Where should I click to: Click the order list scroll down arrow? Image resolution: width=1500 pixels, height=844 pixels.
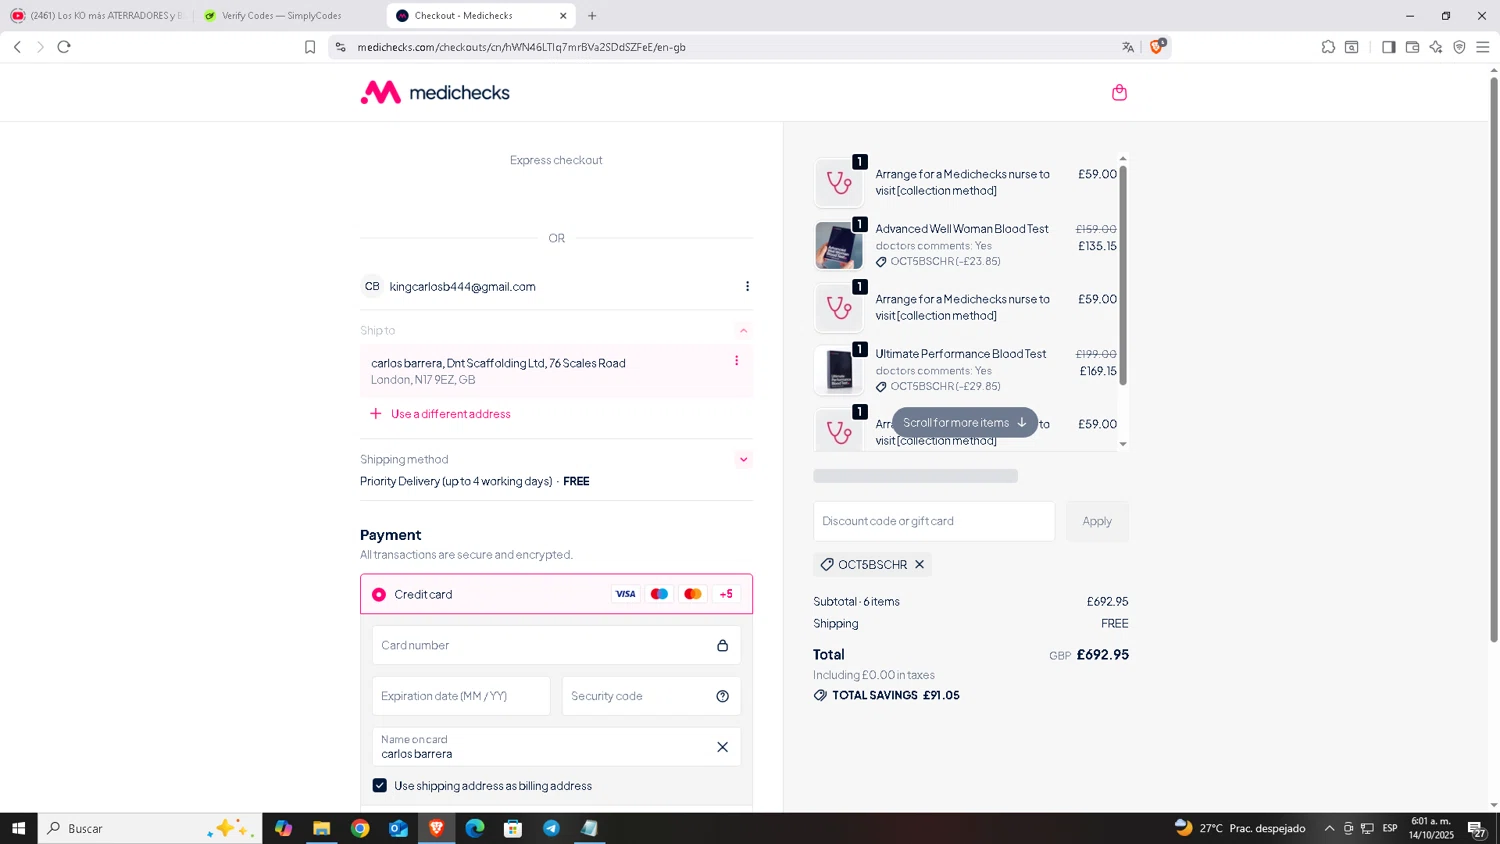click(1123, 444)
